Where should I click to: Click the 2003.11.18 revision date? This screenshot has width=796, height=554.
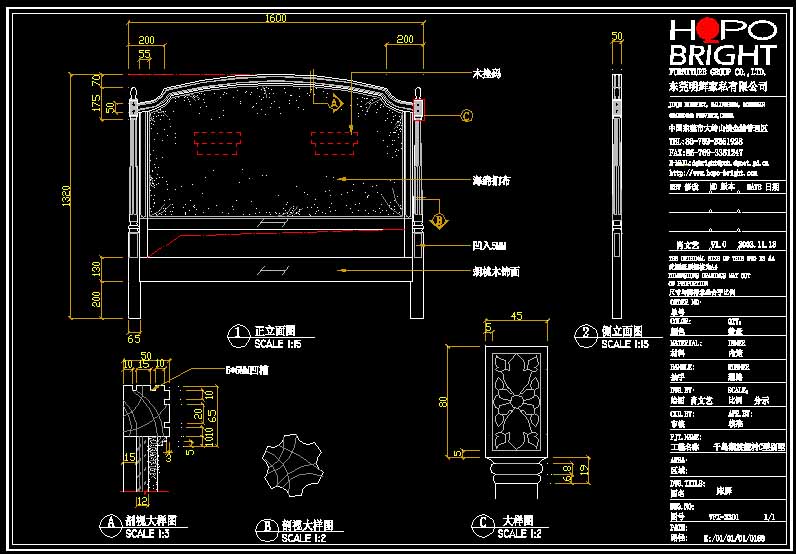tap(758, 244)
